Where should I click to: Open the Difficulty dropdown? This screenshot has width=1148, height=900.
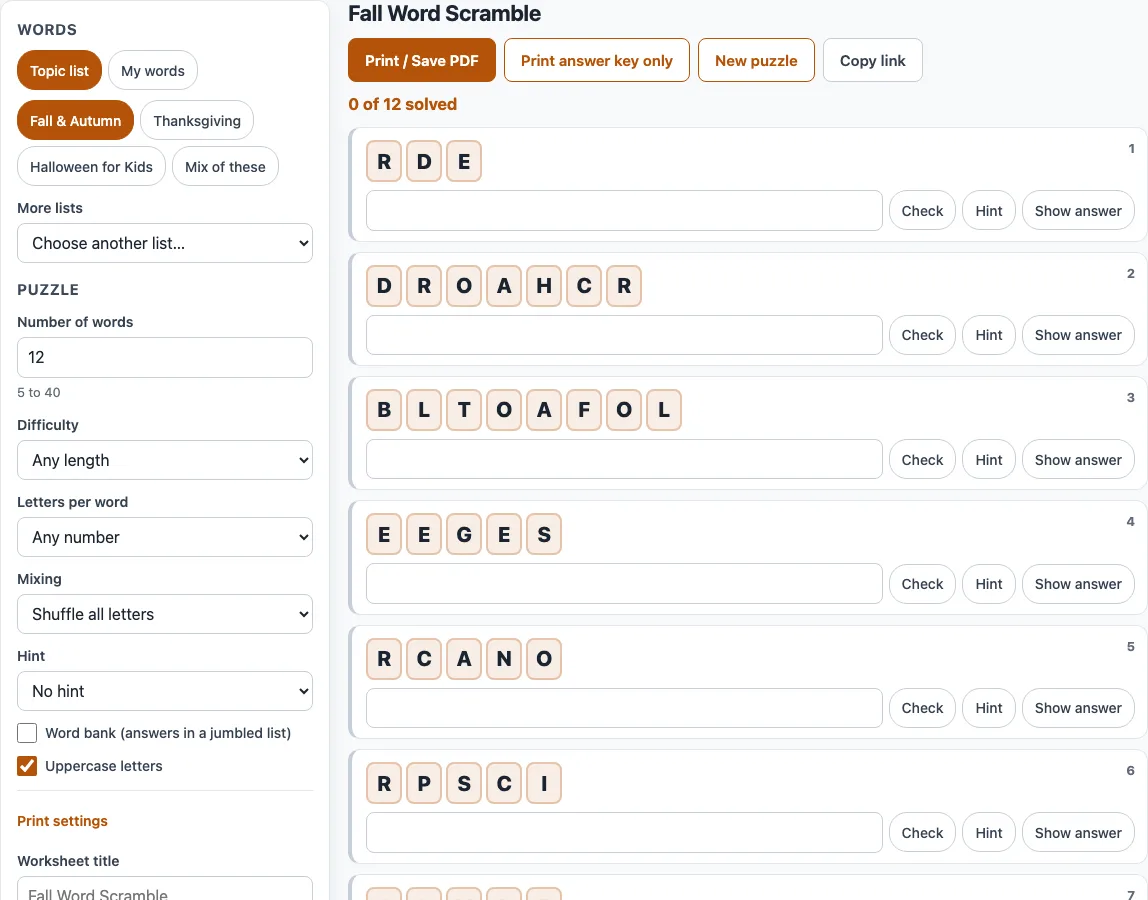click(x=165, y=460)
